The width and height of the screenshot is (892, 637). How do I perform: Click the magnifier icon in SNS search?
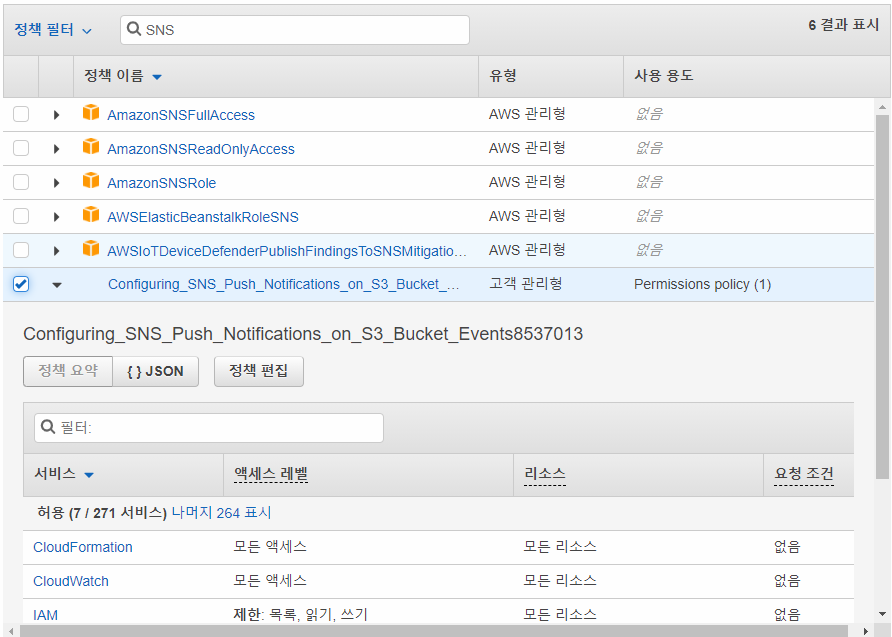click(x=134, y=29)
